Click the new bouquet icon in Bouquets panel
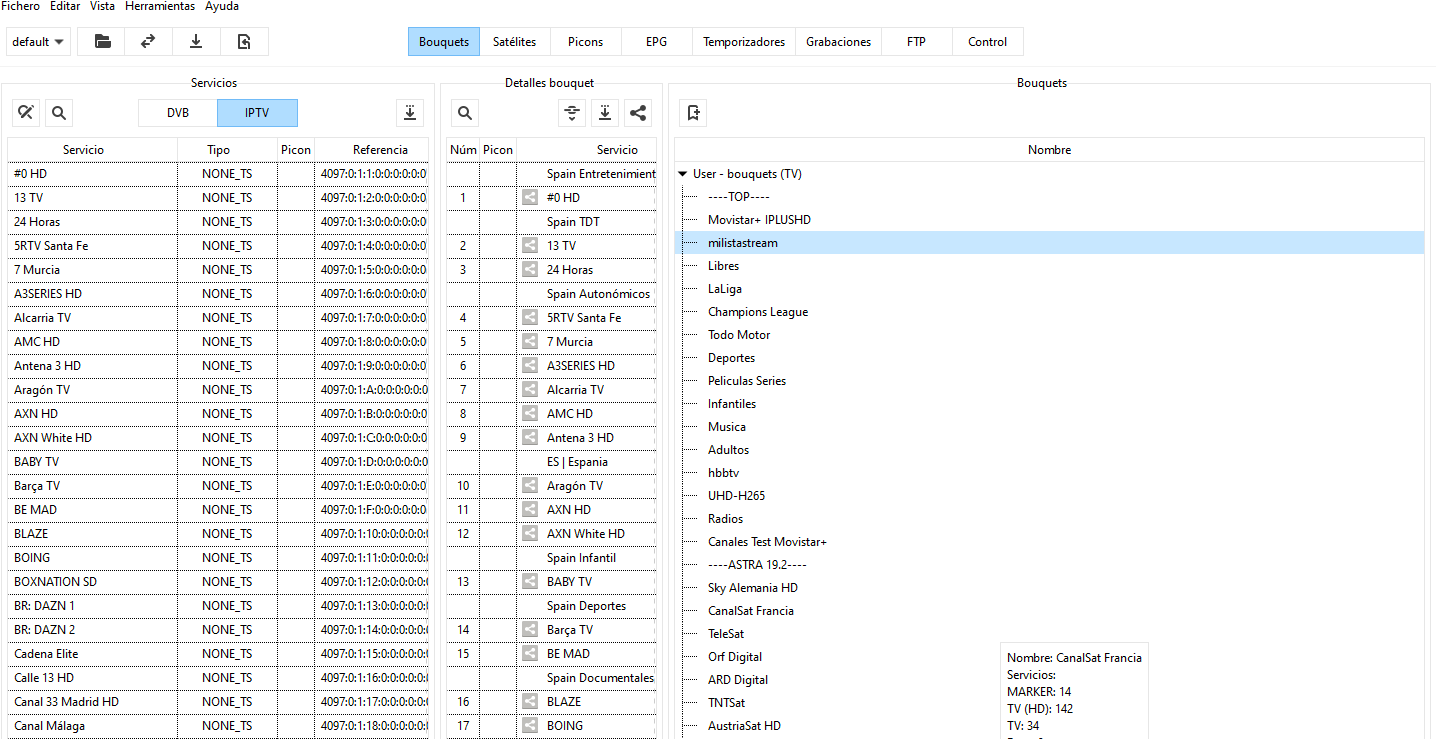 click(x=694, y=113)
